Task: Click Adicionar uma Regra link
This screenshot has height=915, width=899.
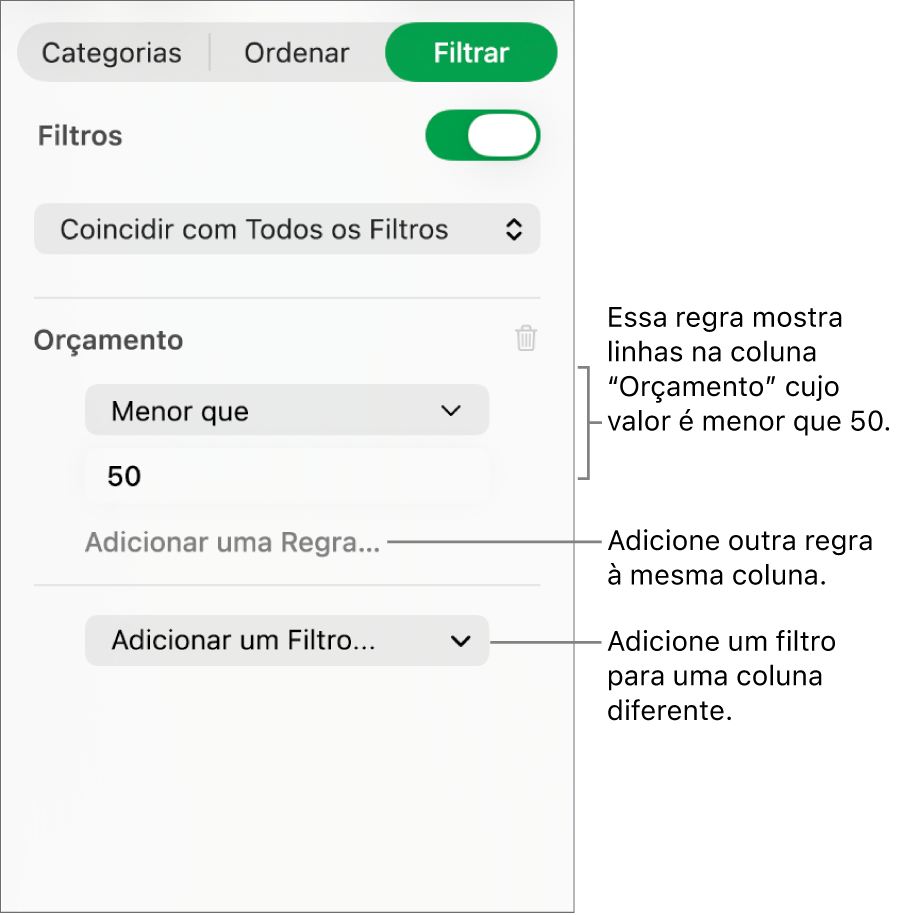Action: [x=232, y=542]
